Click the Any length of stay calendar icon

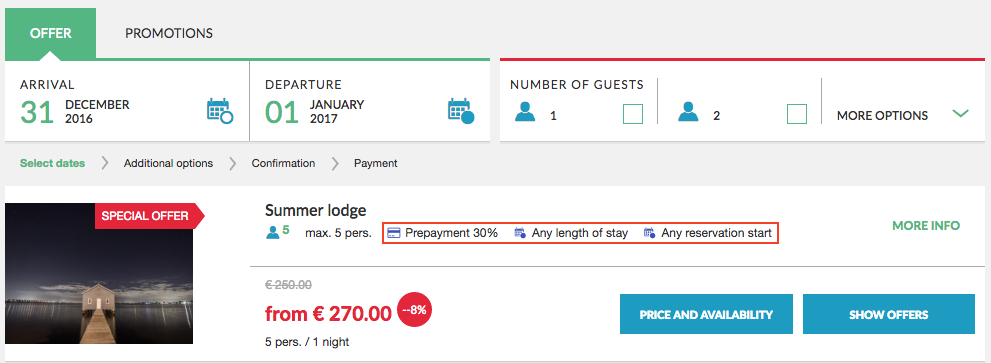520,233
